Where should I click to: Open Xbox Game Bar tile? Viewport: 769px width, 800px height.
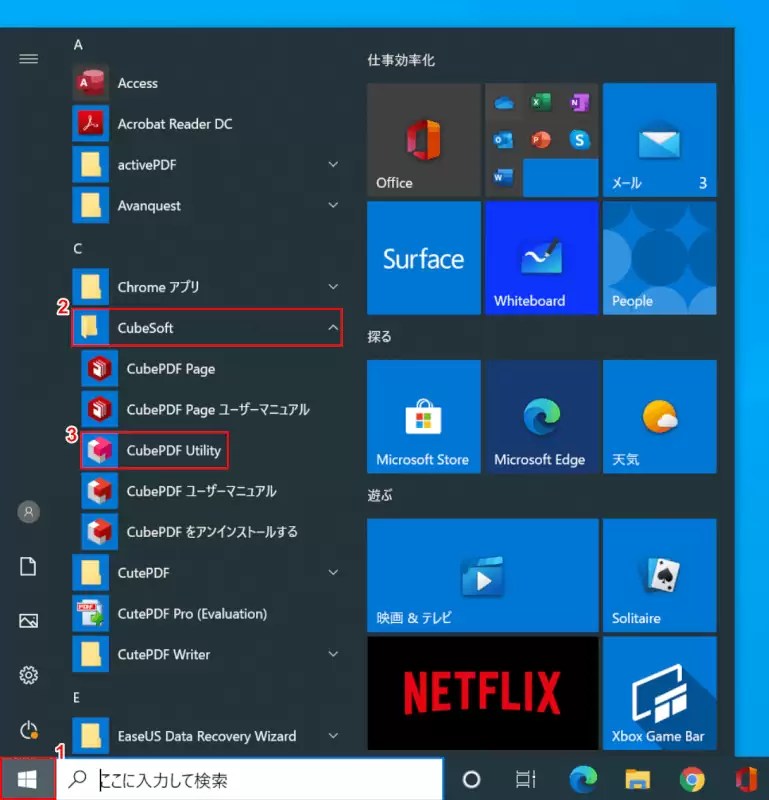(659, 693)
